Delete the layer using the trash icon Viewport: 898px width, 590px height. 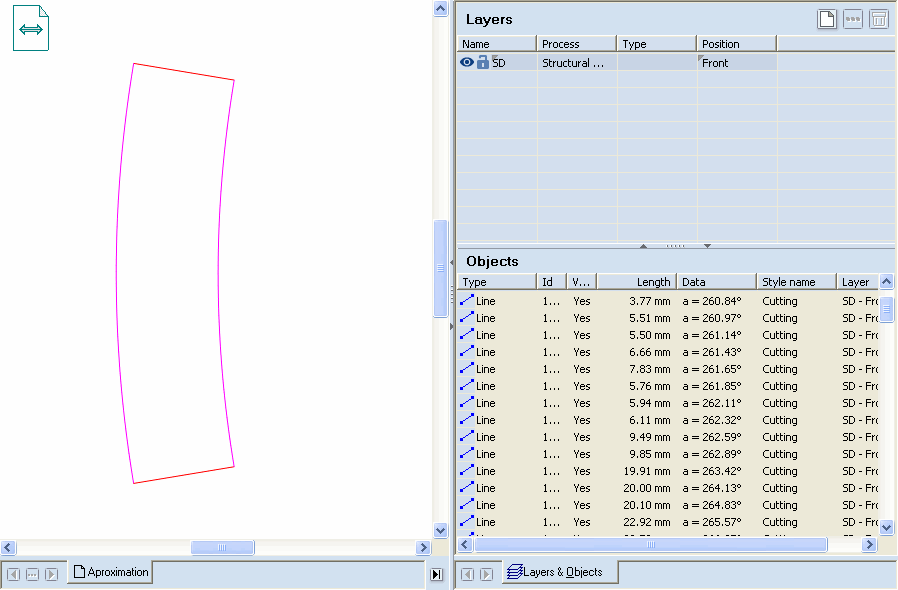[879, 19]
